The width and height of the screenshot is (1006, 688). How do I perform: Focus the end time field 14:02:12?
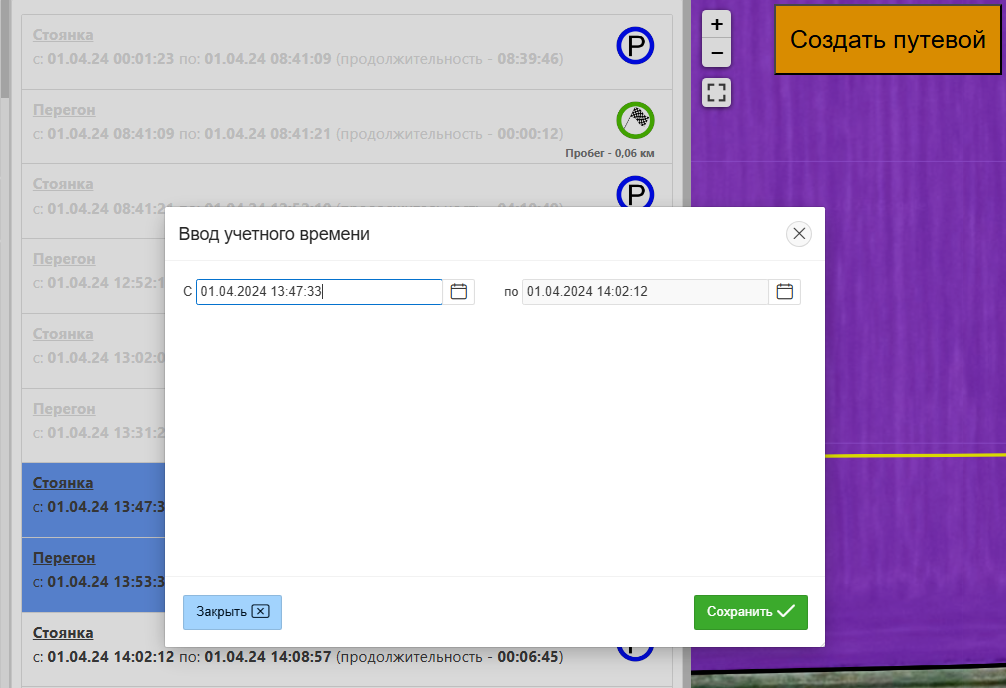pos(644,292)
